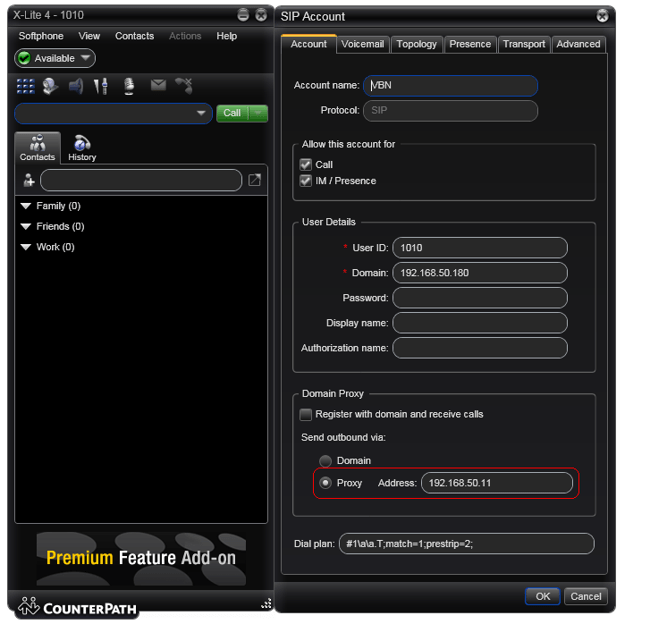Open voicemail envelope icon
Screen dimensions: 650x624
coord(158,85)
